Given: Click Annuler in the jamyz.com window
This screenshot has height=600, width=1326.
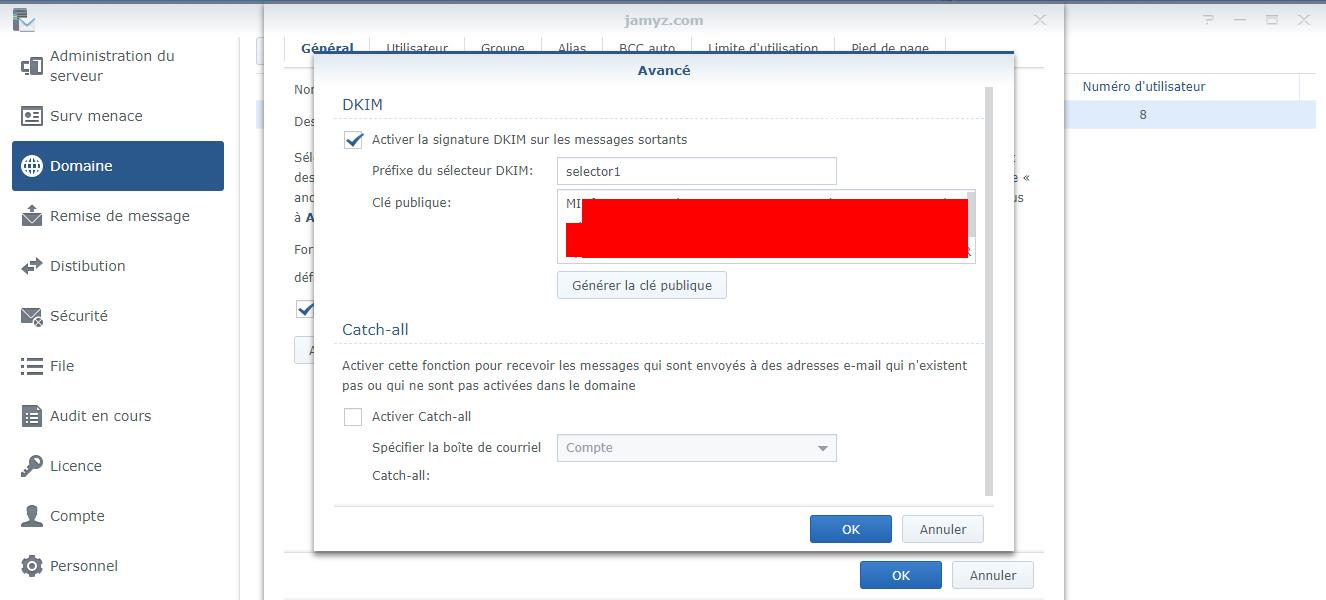Looking at the screenshot, I should click(x=993, y=575).
